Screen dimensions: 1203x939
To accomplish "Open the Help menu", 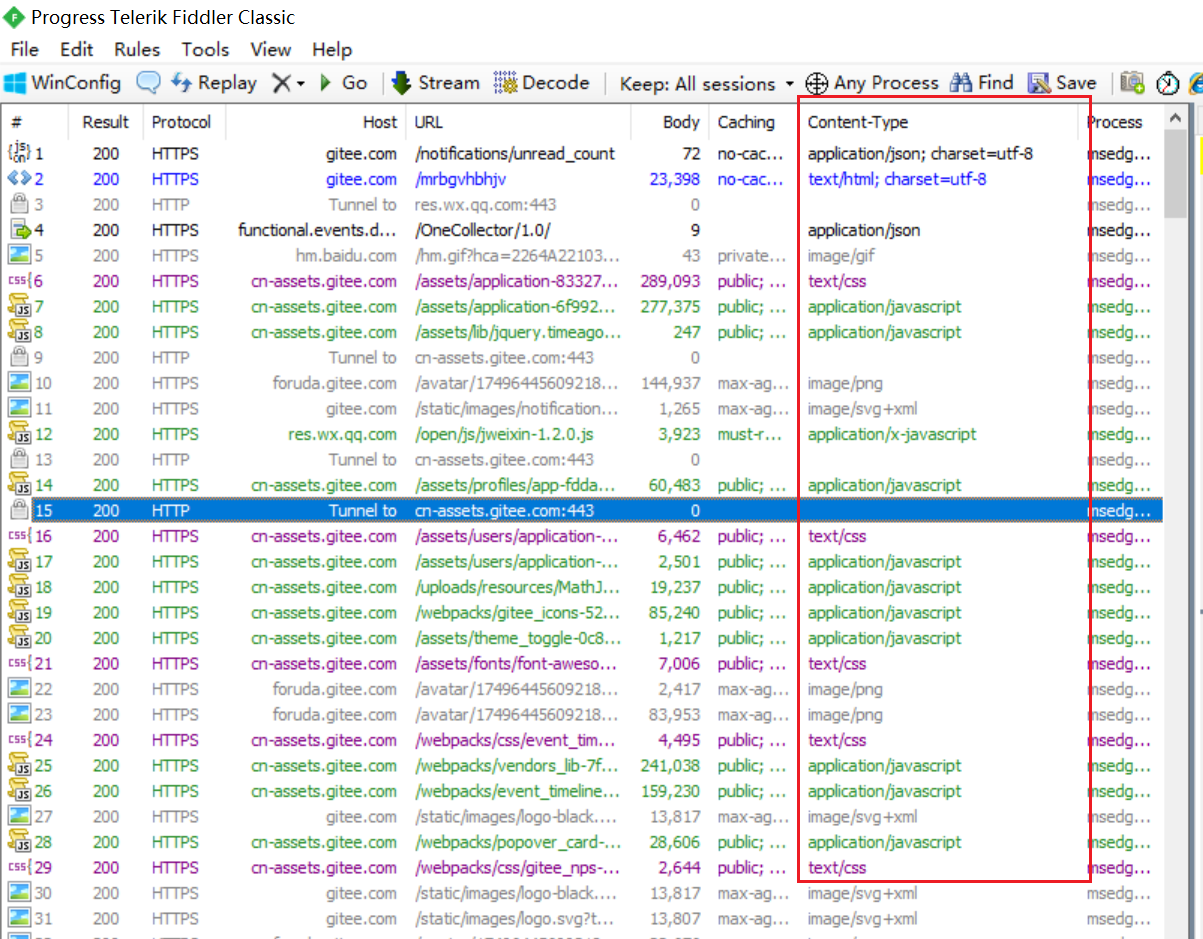I will [x=332, y=49].
